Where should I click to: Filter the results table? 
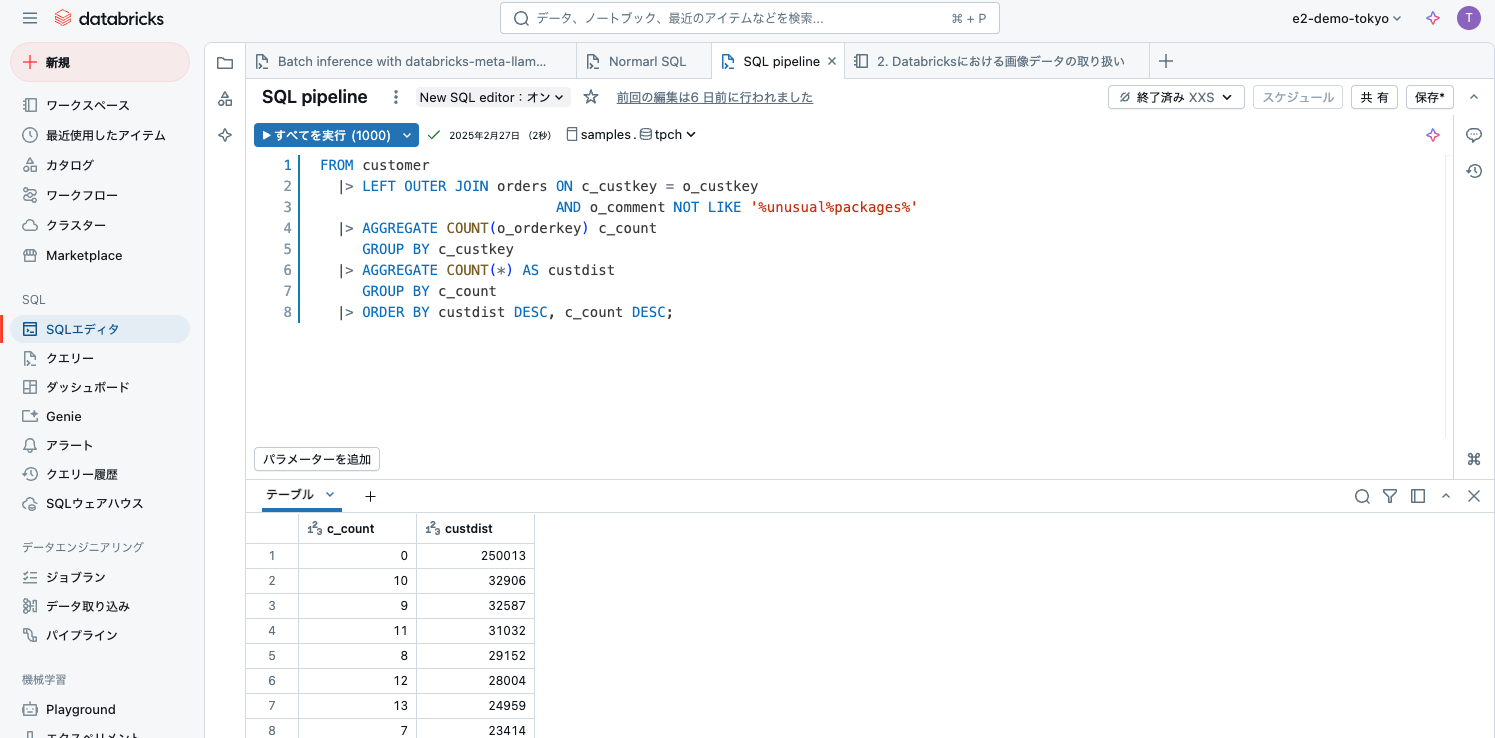(1390, 496)
